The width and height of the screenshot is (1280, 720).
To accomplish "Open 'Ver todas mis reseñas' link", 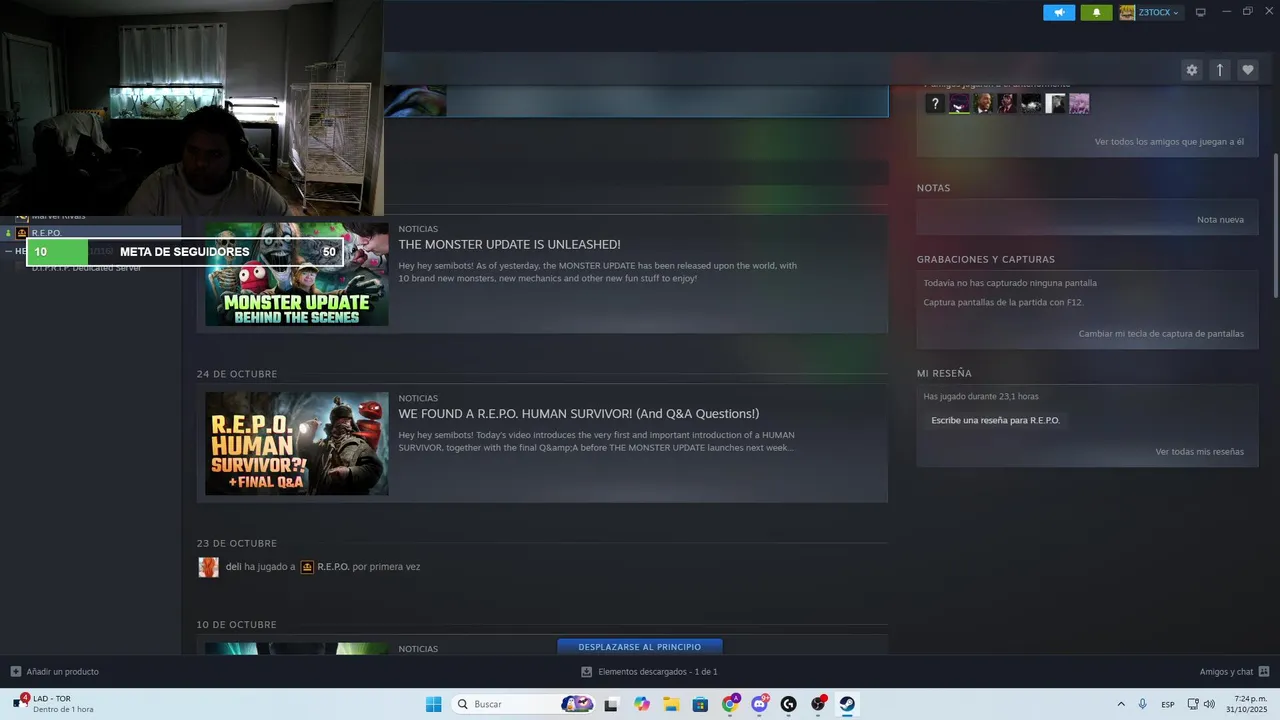I will (1199, 452).
